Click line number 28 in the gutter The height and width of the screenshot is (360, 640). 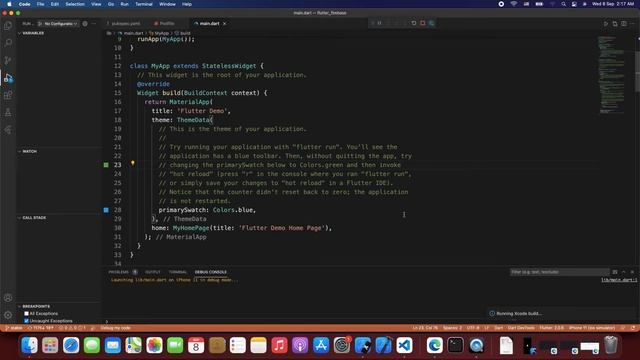[x=118, y=210]
